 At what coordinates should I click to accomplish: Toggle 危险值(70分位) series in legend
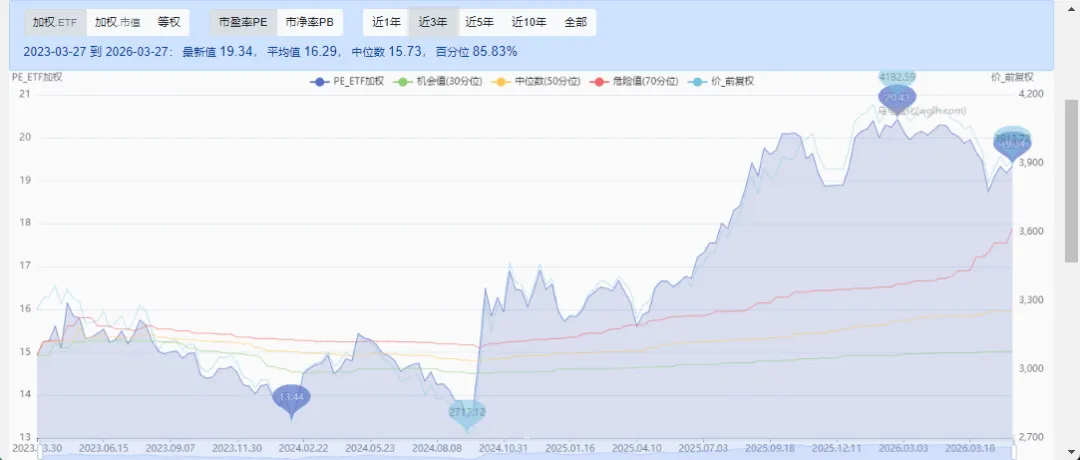(x=634, y=81)
